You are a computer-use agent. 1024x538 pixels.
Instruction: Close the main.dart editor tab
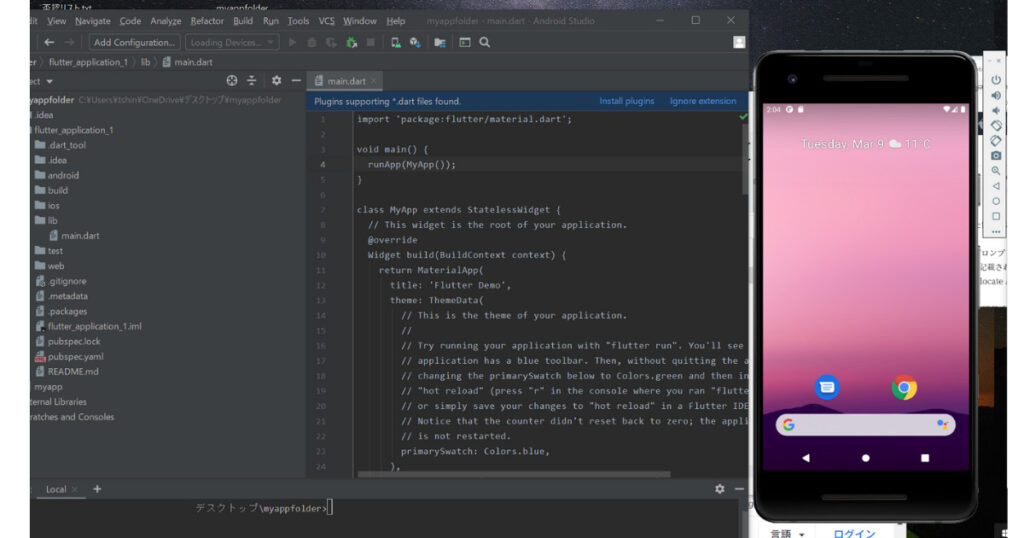tap(374, 81)
